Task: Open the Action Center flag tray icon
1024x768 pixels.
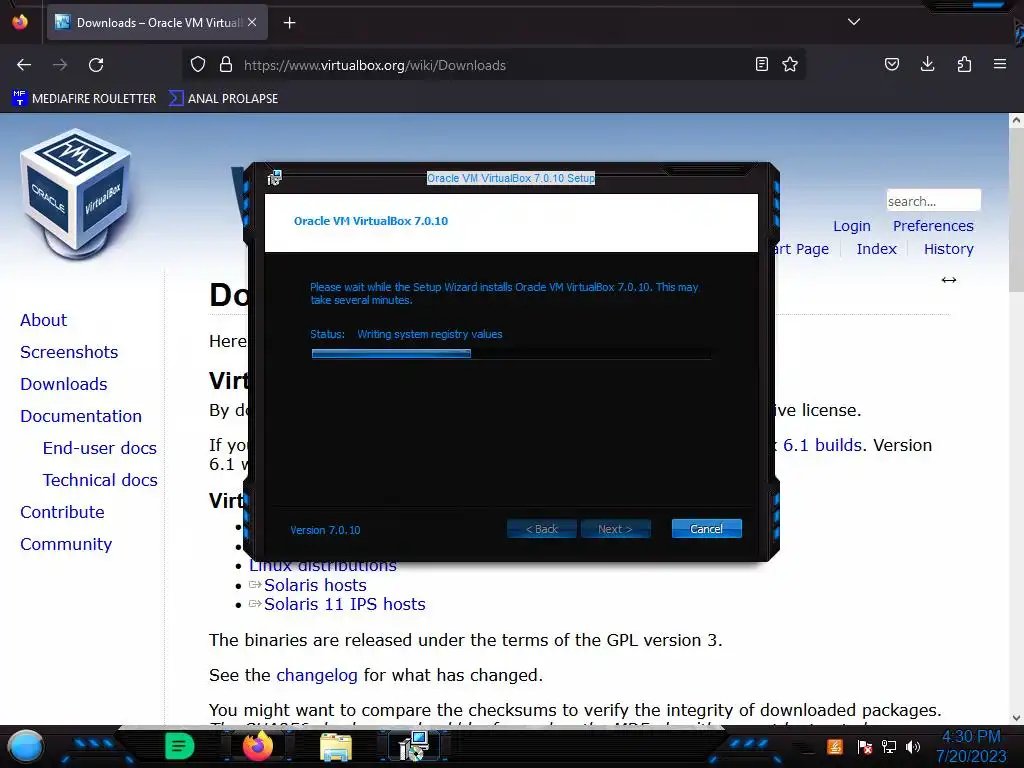Action: pos(865,746)
